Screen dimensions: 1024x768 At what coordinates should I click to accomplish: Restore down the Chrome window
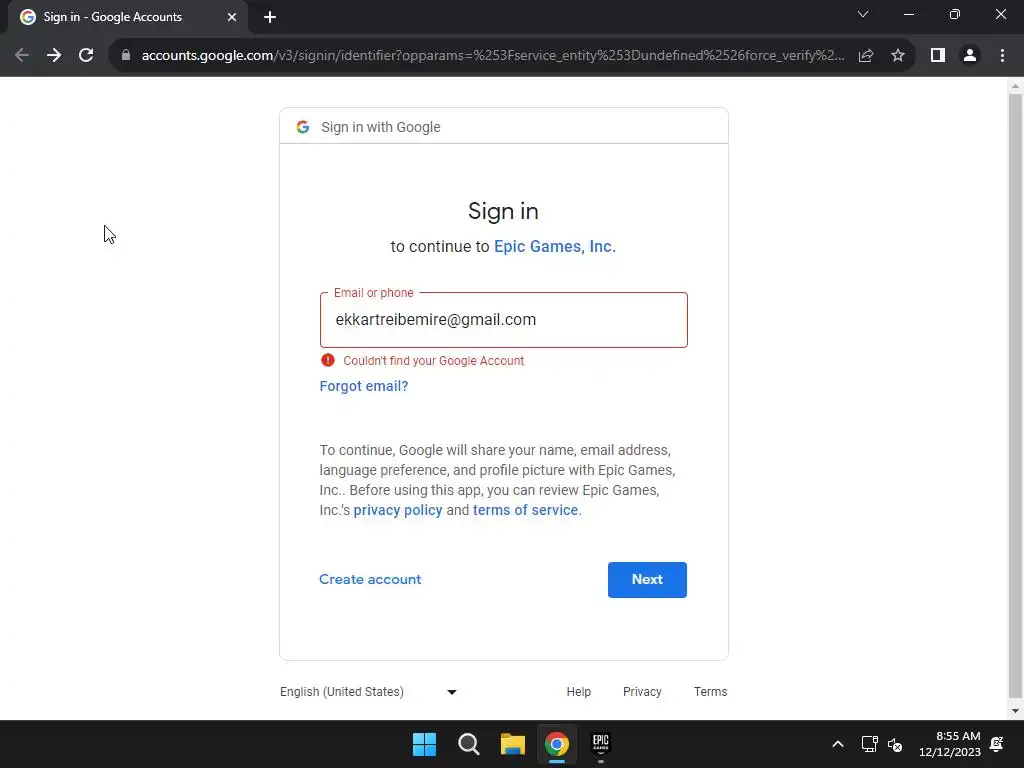tap(955, 14)
